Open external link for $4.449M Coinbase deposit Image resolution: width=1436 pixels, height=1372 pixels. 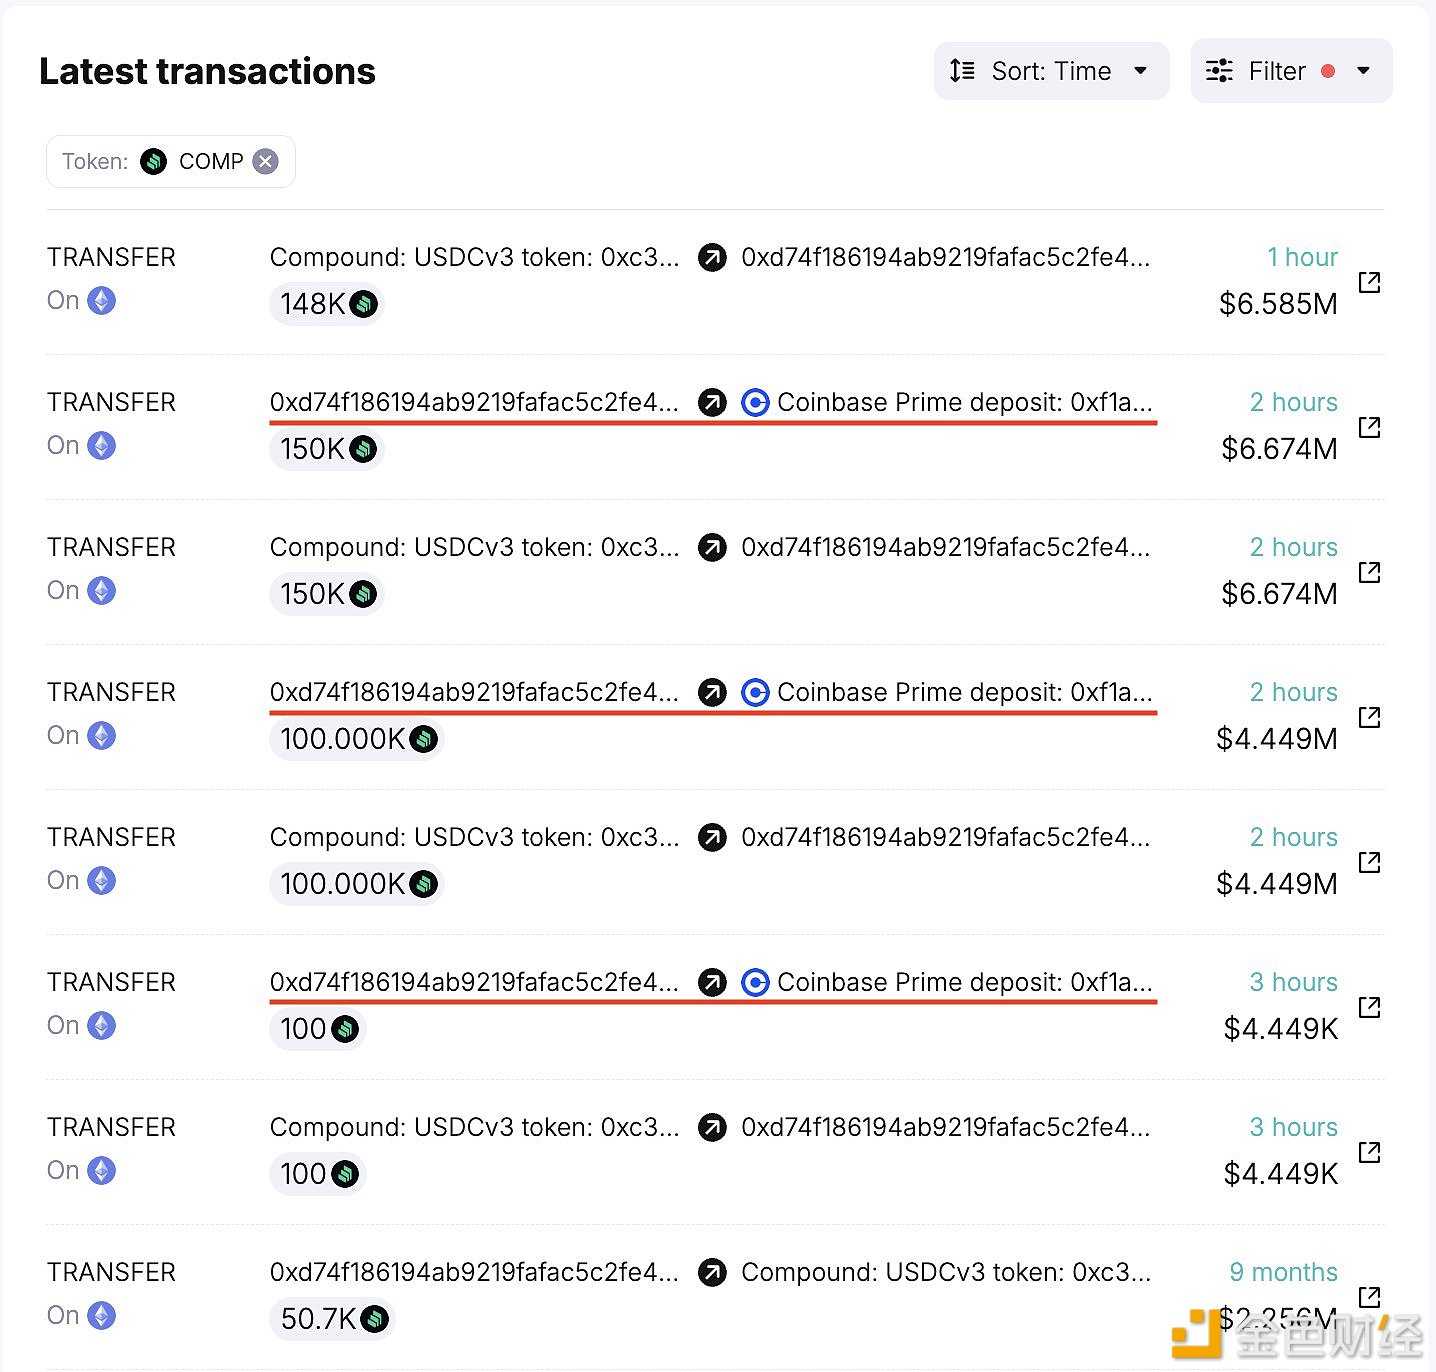point(1369,717)
